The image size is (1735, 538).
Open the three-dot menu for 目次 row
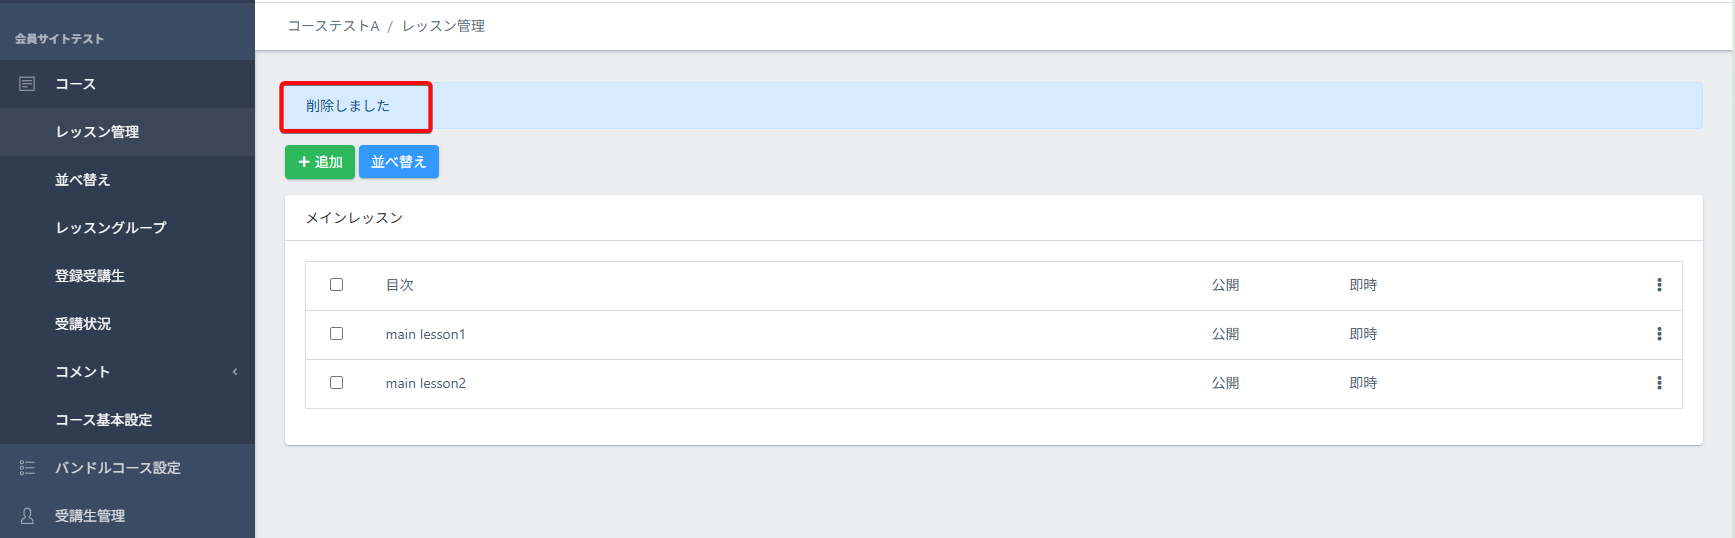pyautogui.click(x=1659, y=285)
